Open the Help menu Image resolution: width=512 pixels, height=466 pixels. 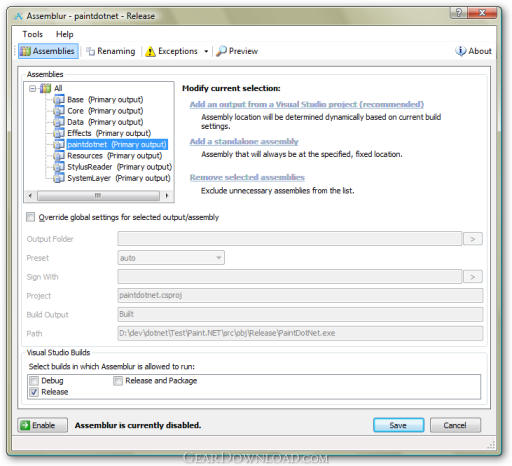pos(65,34)
